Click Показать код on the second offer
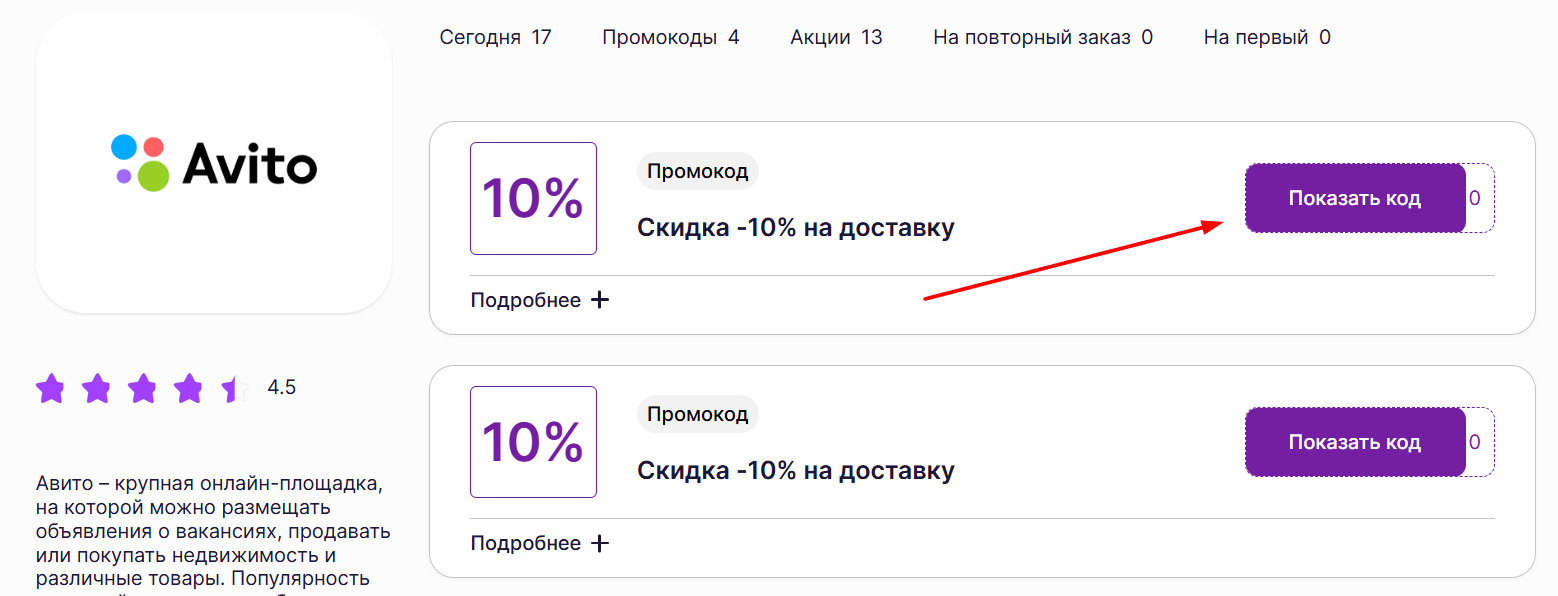The height and width of the screenshot is (596, 1558). click(x=1355, y=442)
